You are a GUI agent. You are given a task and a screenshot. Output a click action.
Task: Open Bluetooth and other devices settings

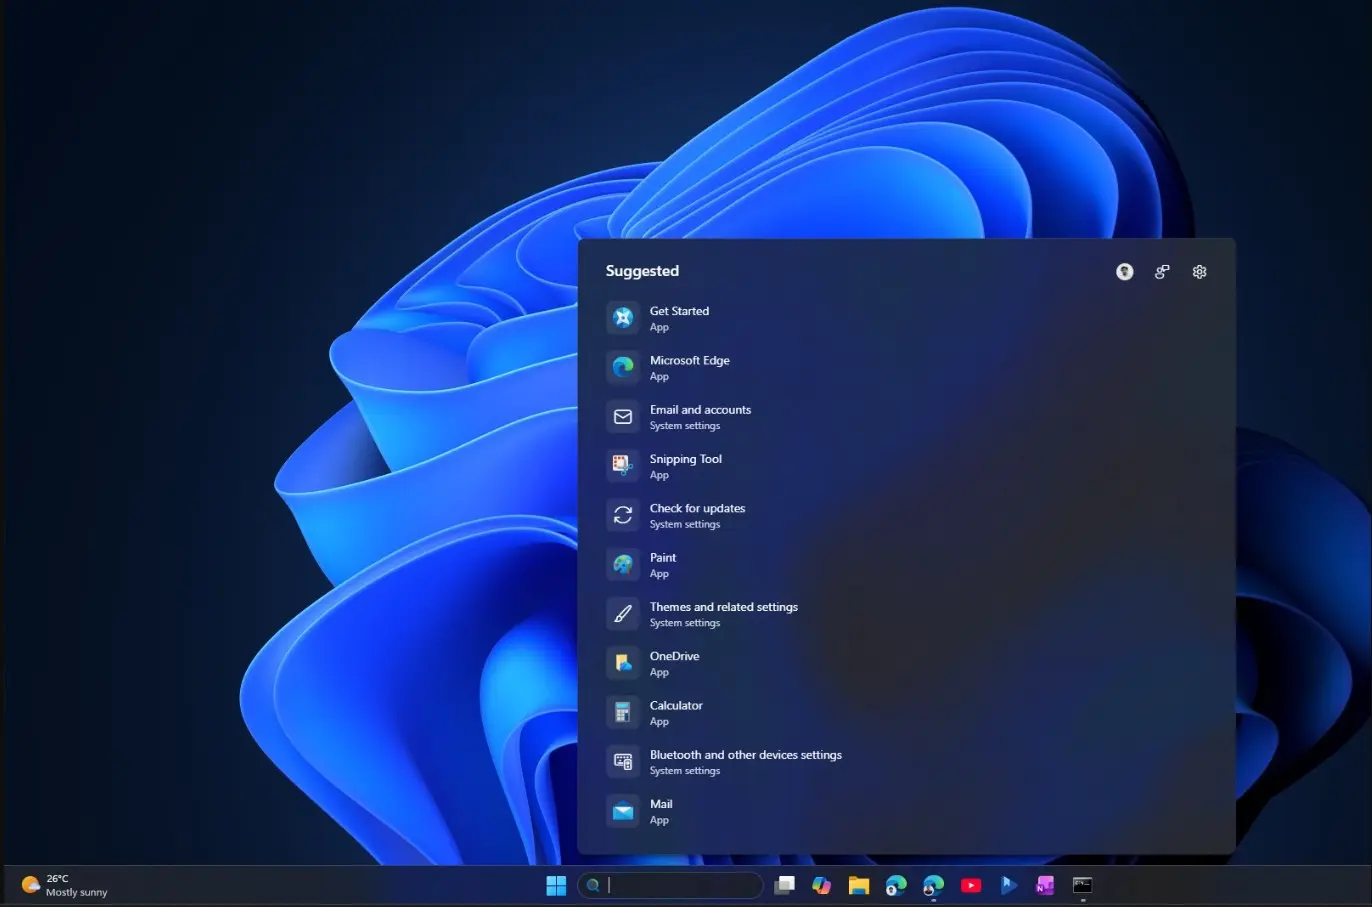pyautogui.click(x=905, y=762)
